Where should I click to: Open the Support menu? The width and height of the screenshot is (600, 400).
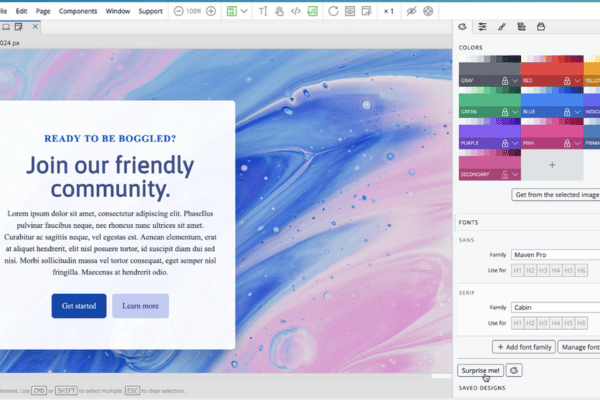click(150, 11)
